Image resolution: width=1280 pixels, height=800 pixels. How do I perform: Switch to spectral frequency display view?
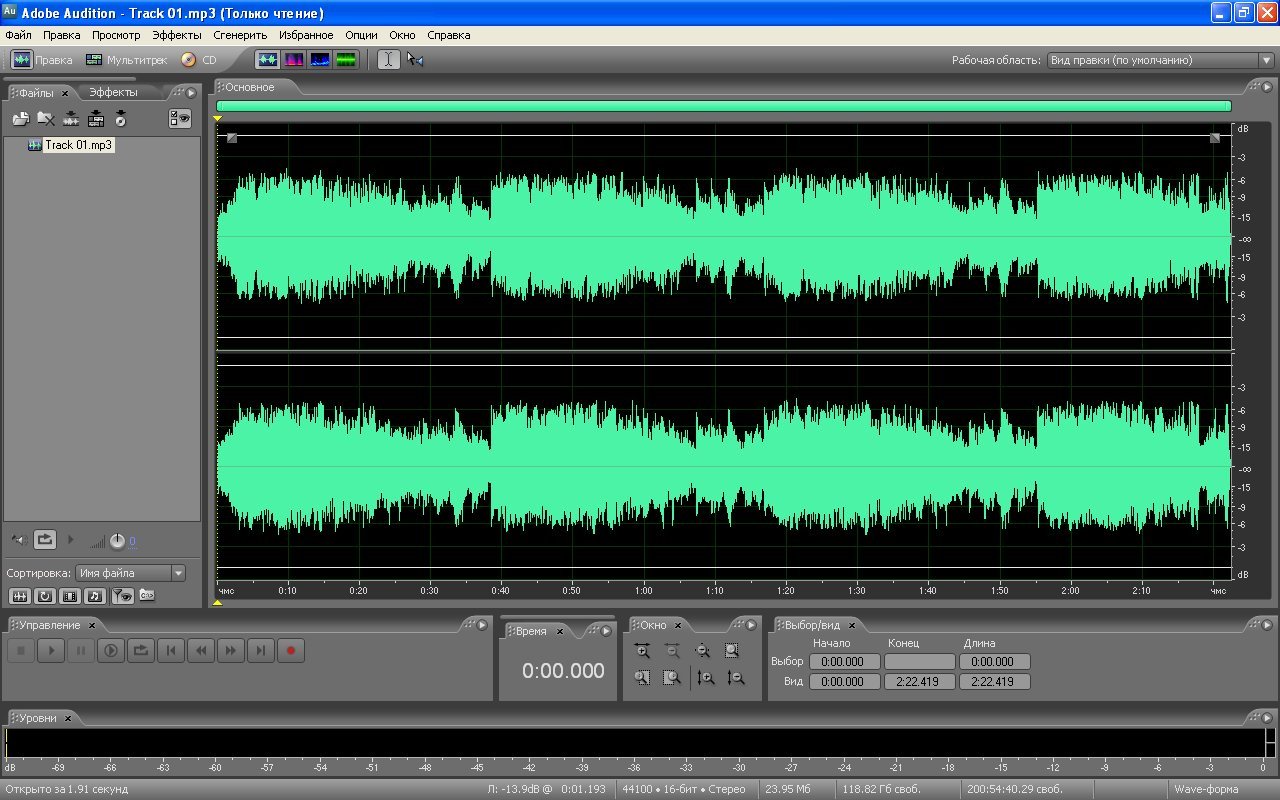(x=294, y=60)
